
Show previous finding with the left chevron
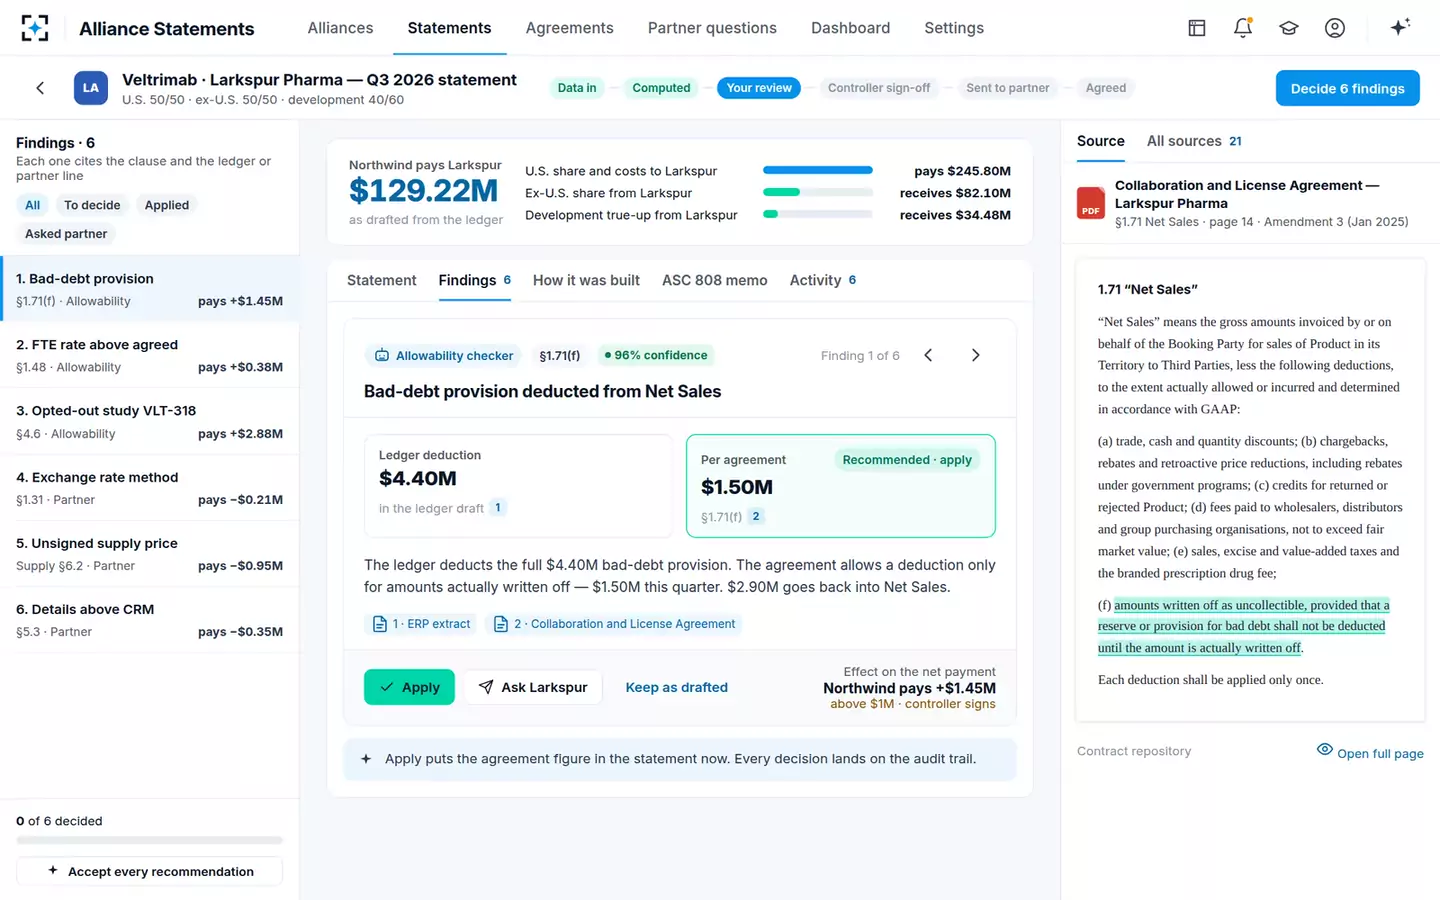(x=928, y=355)
